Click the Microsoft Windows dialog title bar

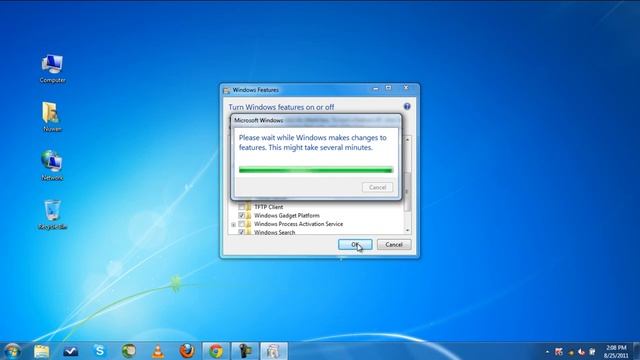coord(316,120)
